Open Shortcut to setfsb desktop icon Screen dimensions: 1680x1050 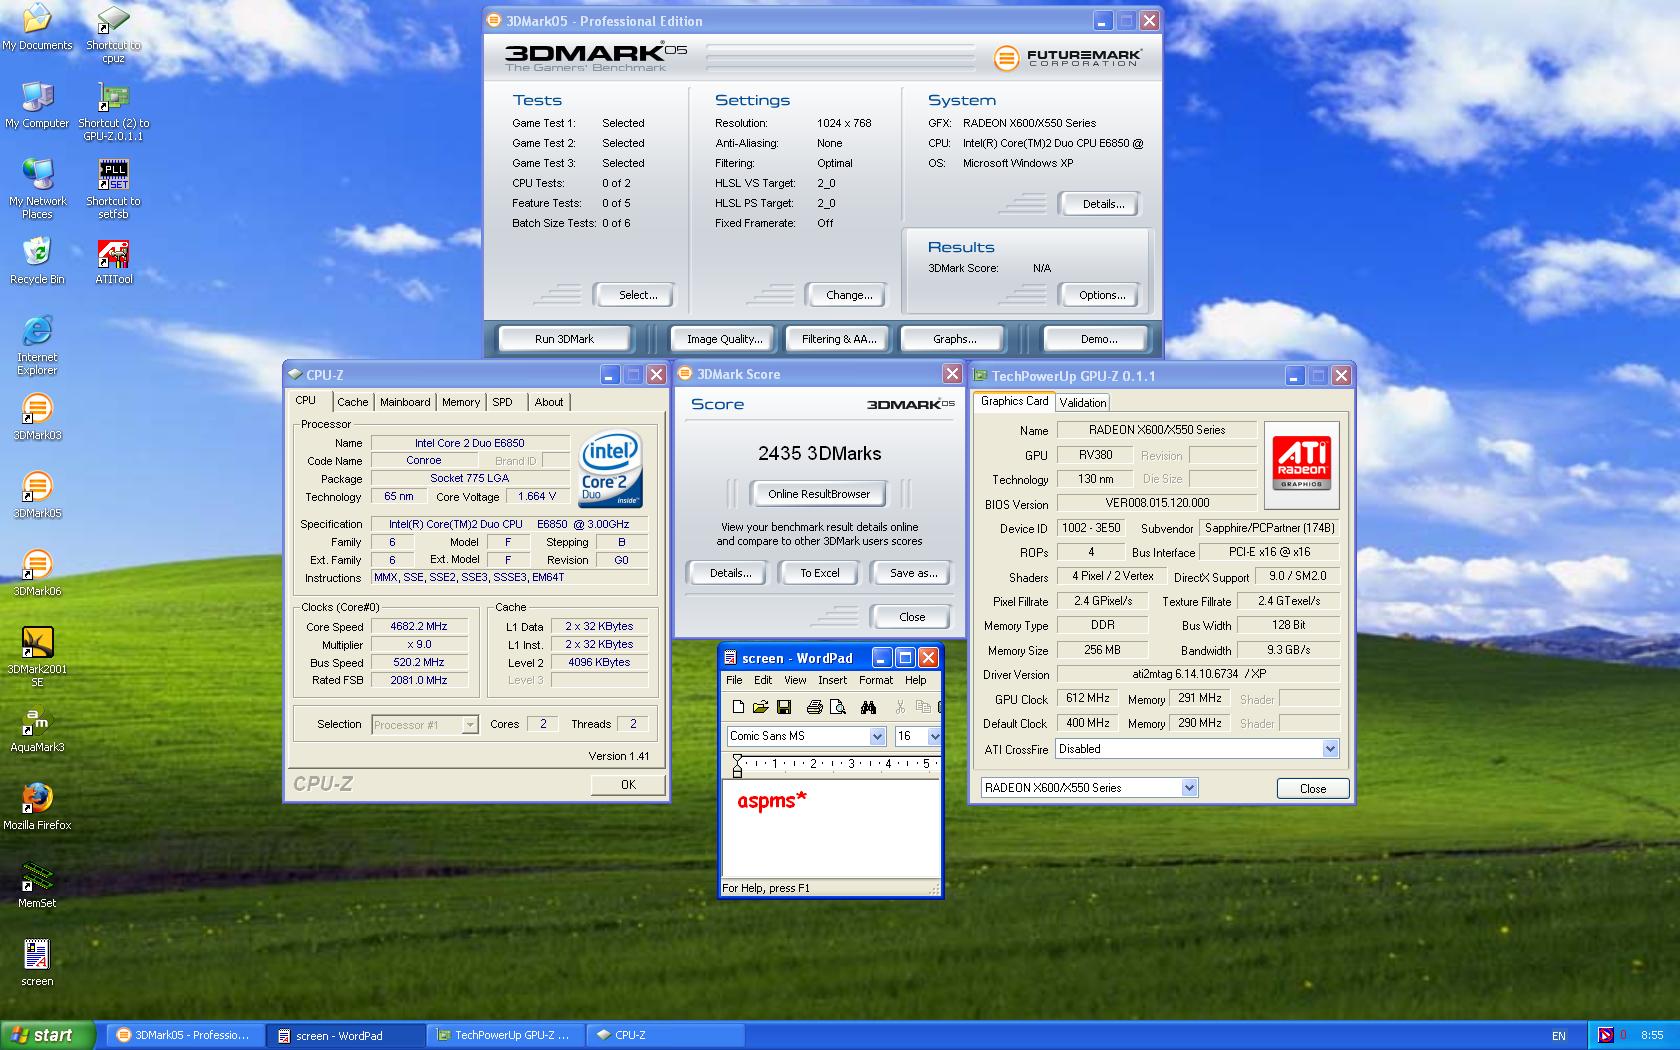pos(113,189)
